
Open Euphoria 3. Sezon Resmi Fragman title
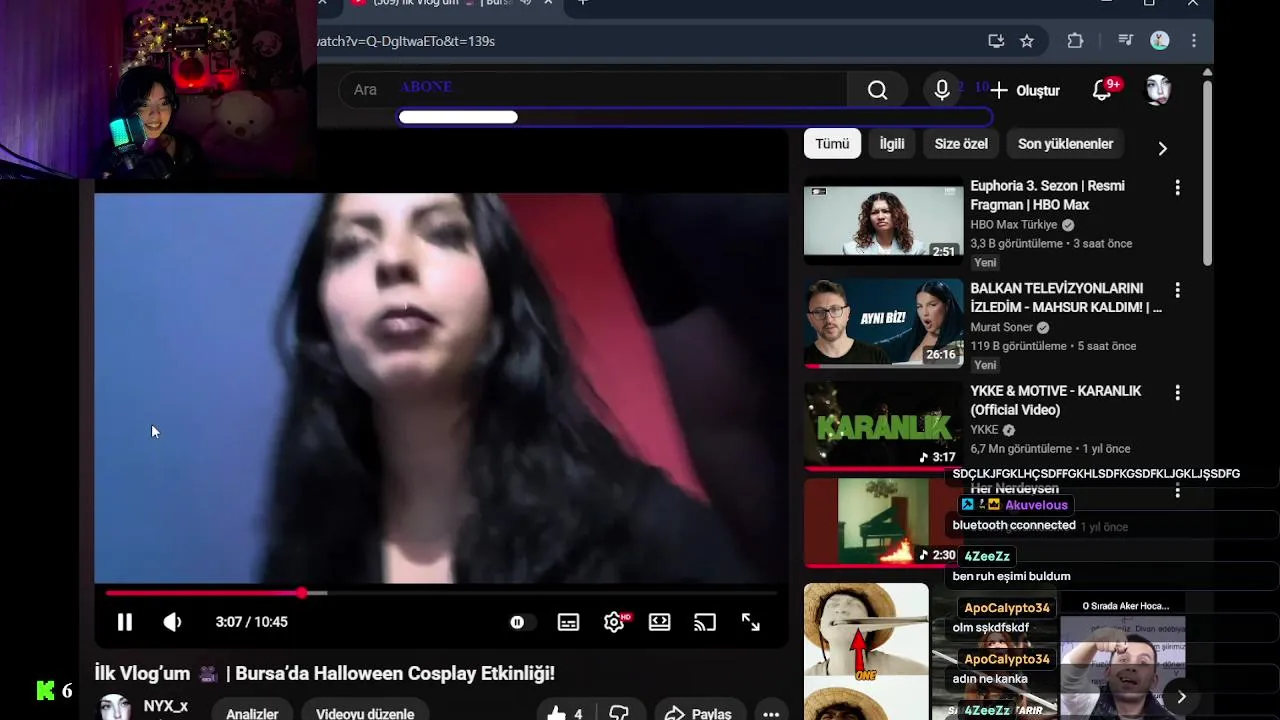1047,195
